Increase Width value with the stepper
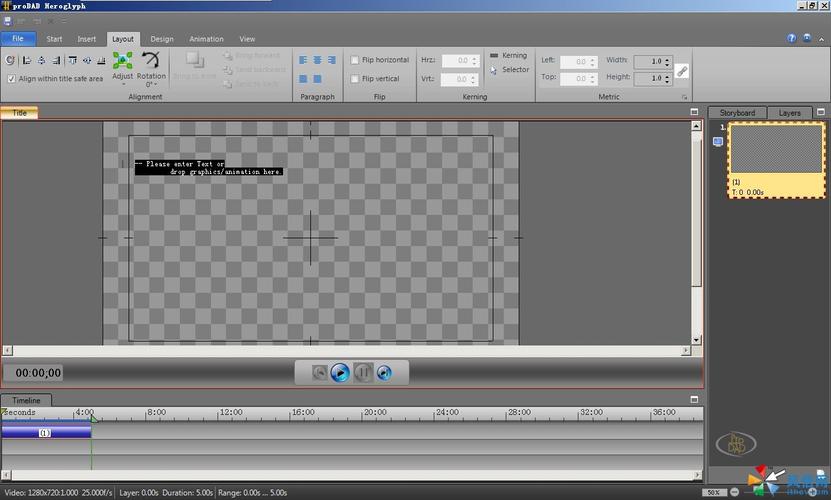Screen dimensions: 831x500 click(668, 58)
